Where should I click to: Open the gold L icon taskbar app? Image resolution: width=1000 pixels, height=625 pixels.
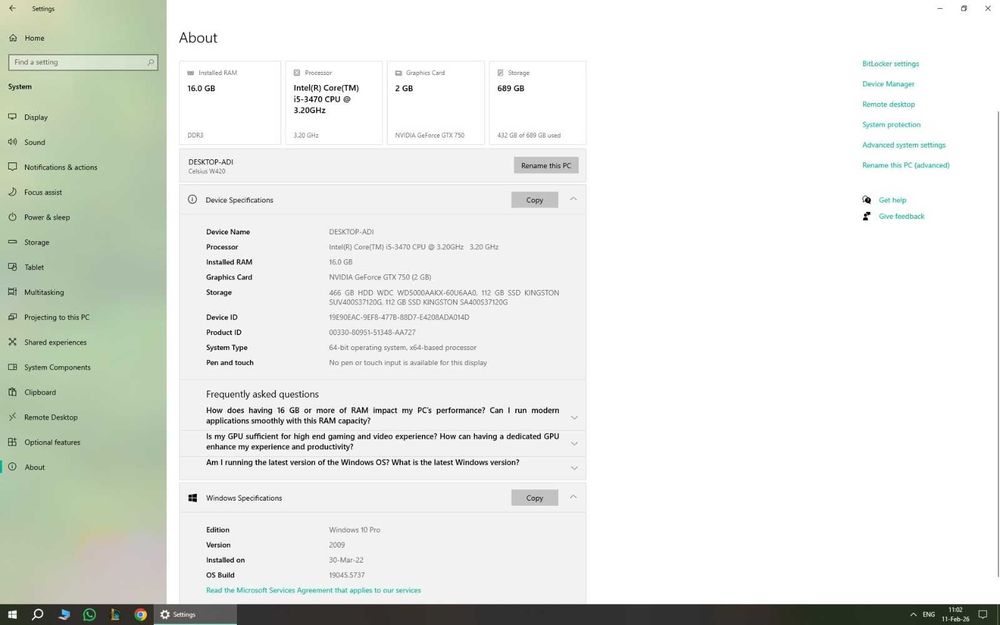click(x=115, y=615)
